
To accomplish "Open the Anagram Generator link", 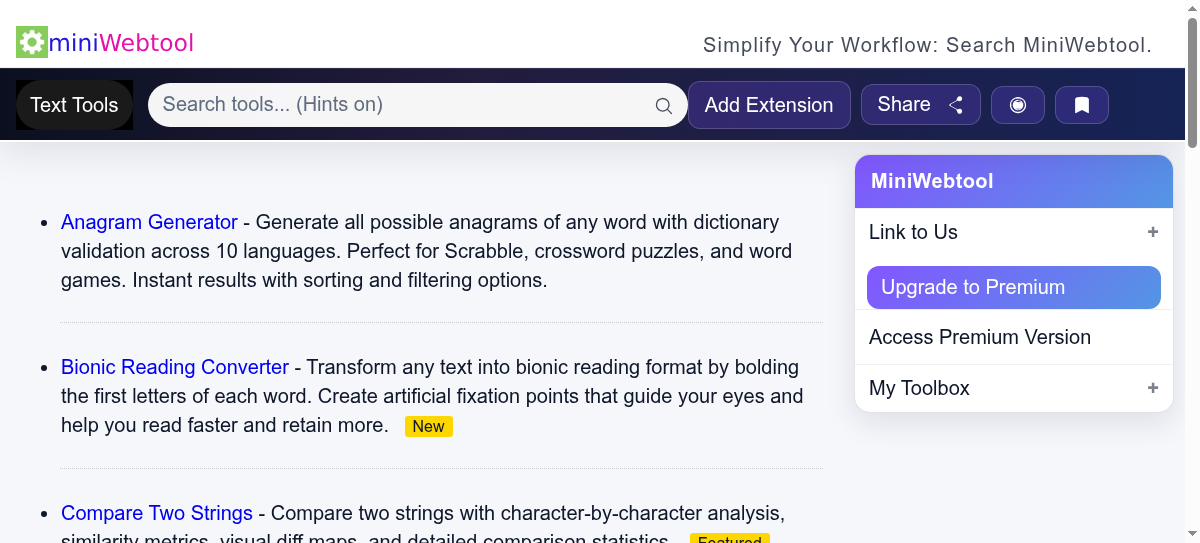I will pyautogui.click(x=149, y=222).
